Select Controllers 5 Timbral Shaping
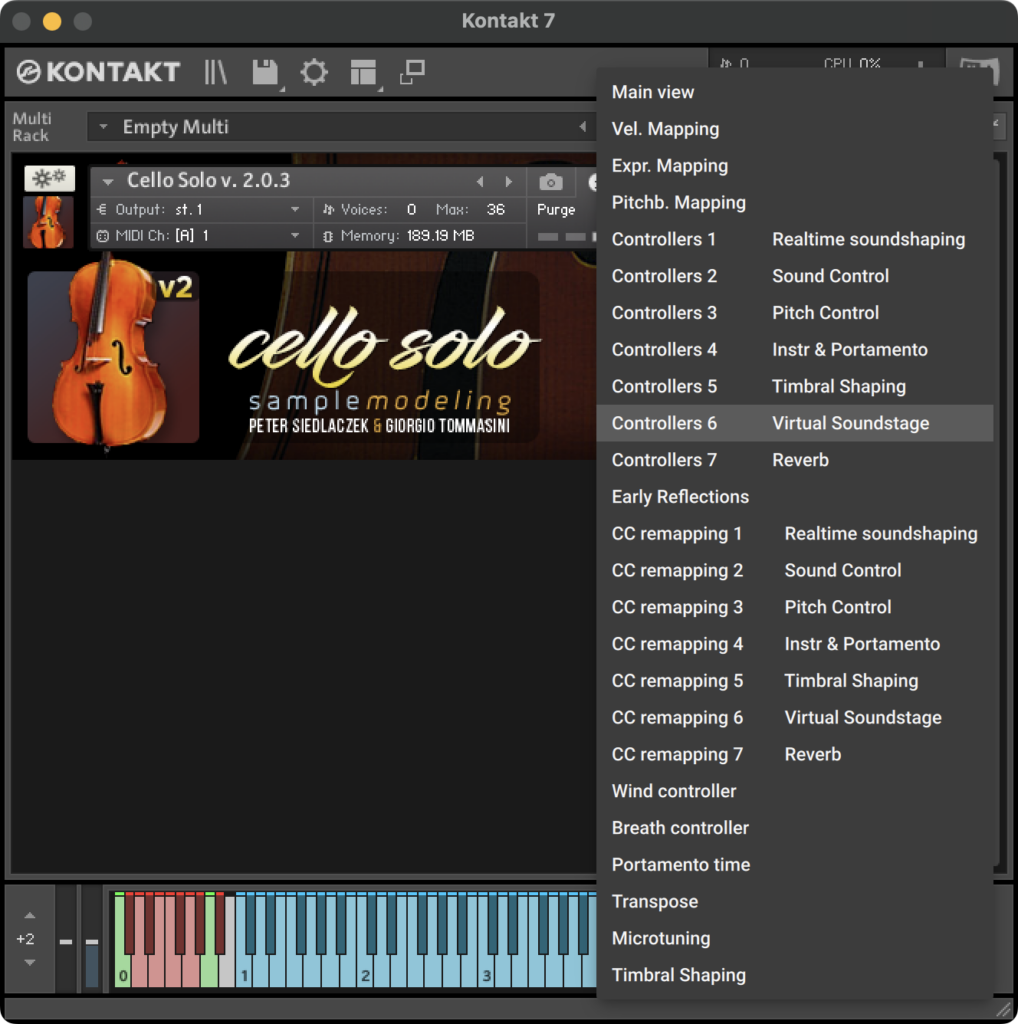 (x=795, y=387)
